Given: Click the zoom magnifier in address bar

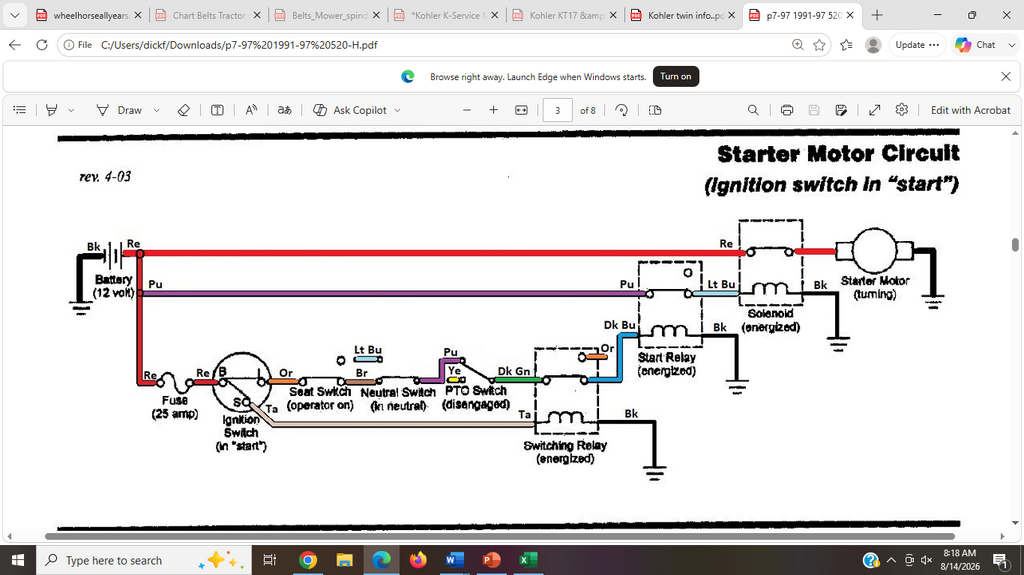Looking at the screenshot, I should pyautogui.click(x=797, y=44).
